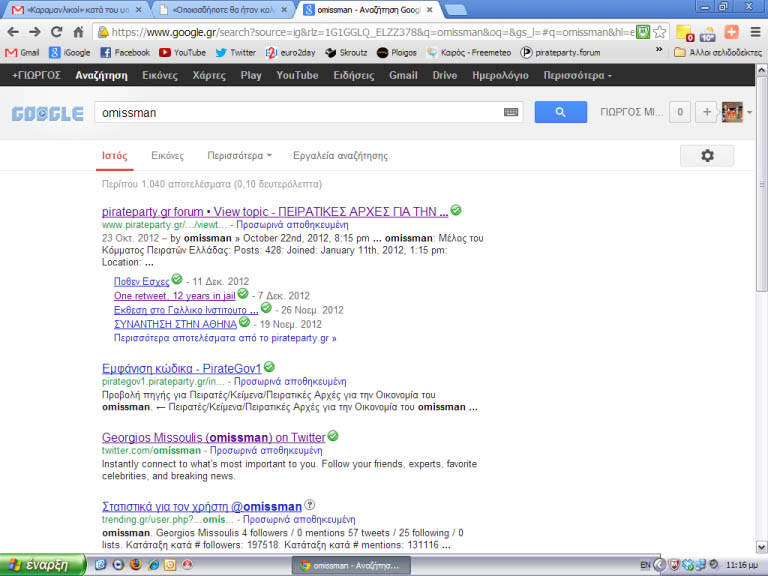Open Ποθεν Εσχες sublink
768x576 pixels.
pyautogui.click(x=142, y=282)
